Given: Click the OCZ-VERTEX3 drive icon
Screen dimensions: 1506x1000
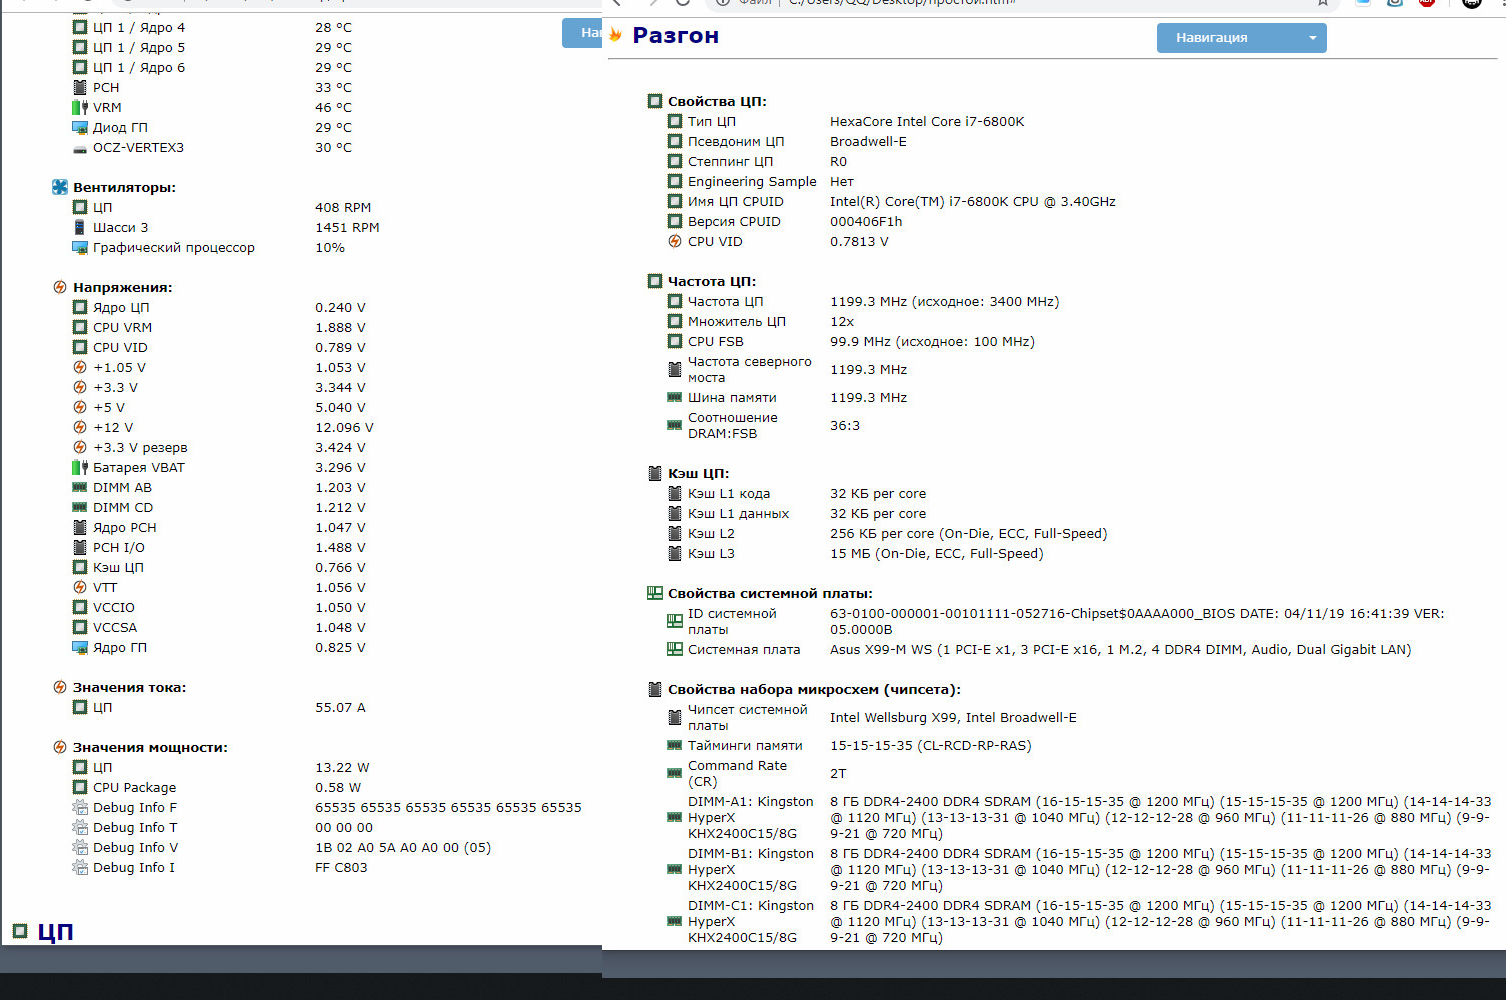Looking at the screenshot, I should point(80,148).
